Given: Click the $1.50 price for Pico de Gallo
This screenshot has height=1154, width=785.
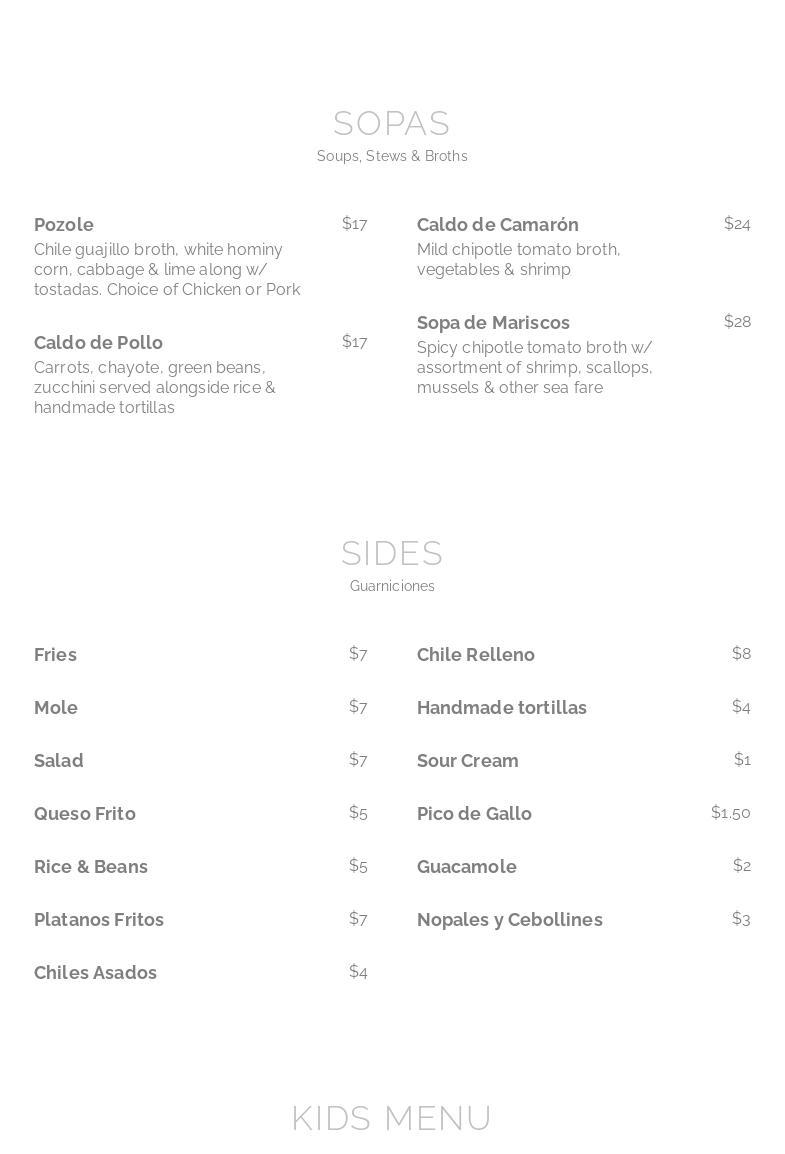Looking at the screenshot, I should pyautogui.click(x=730, y=813).
